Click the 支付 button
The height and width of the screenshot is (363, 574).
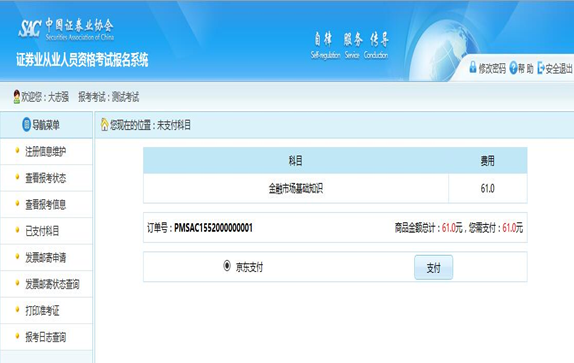(x=433, y=267)
